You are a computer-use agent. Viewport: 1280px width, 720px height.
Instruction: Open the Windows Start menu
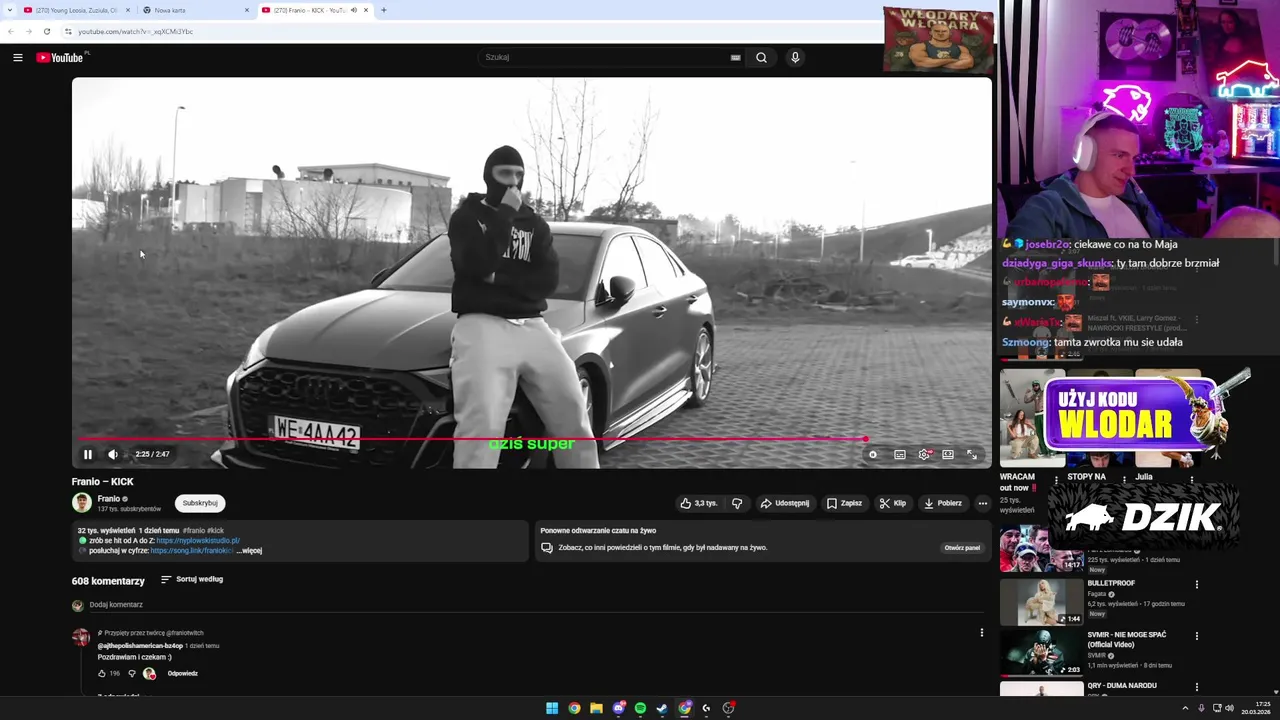[552, 708]
